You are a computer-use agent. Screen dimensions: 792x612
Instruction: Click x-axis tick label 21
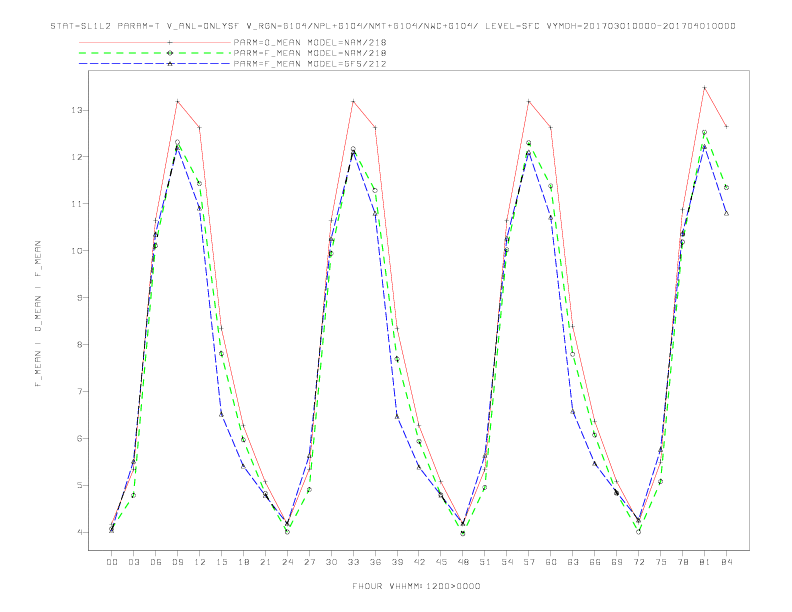click(265, 562)
